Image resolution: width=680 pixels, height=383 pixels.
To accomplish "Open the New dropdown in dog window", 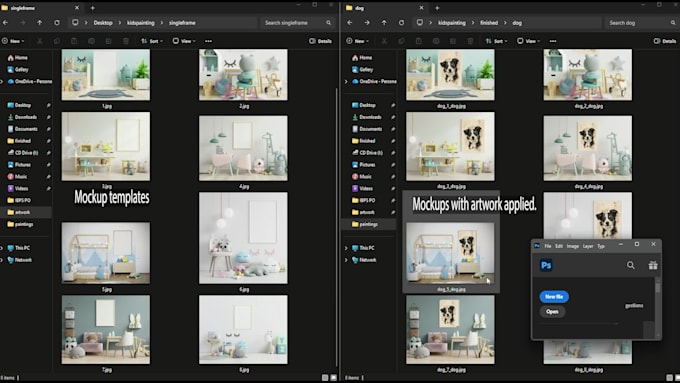I will tap(358, 41).
